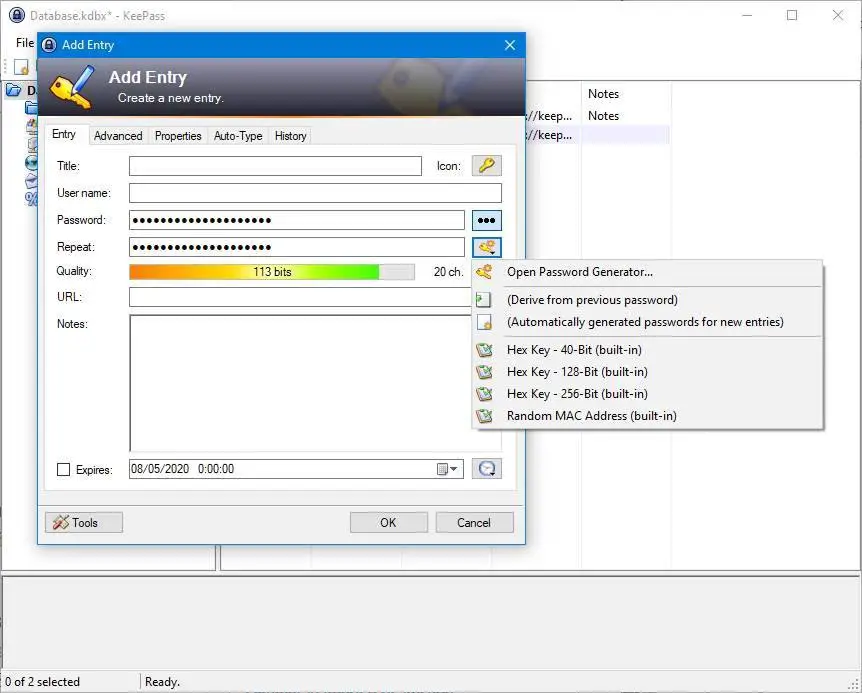
Task: Open the generate password key button
Action: click(487, 247)
